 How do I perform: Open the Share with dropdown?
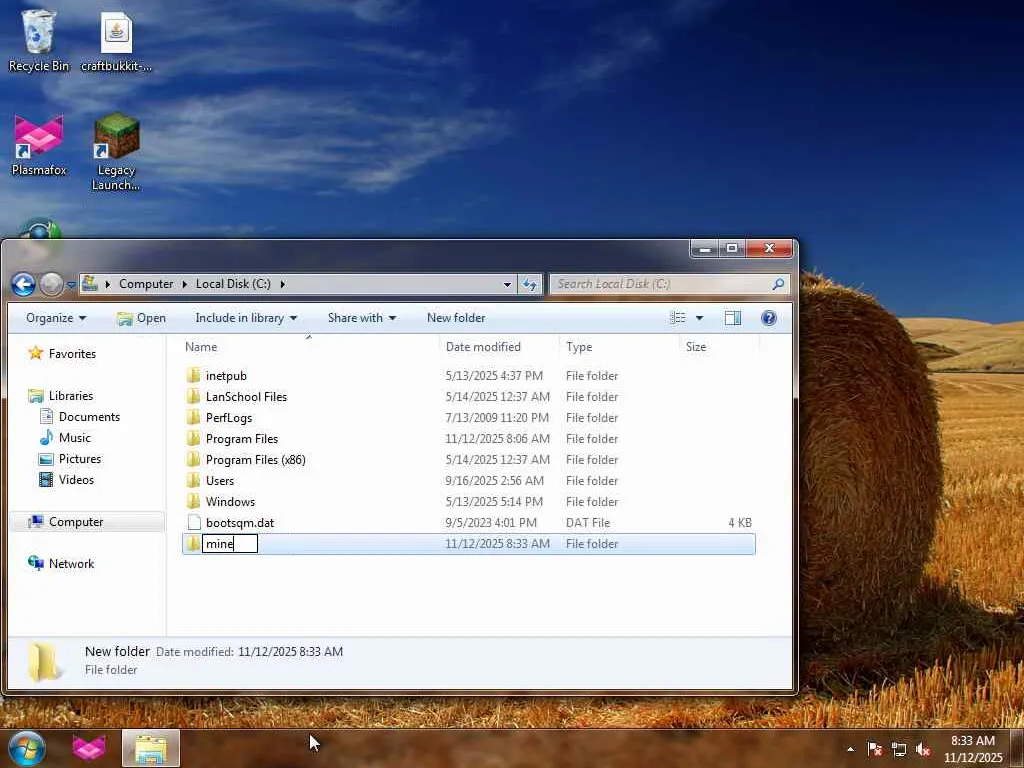362,318
